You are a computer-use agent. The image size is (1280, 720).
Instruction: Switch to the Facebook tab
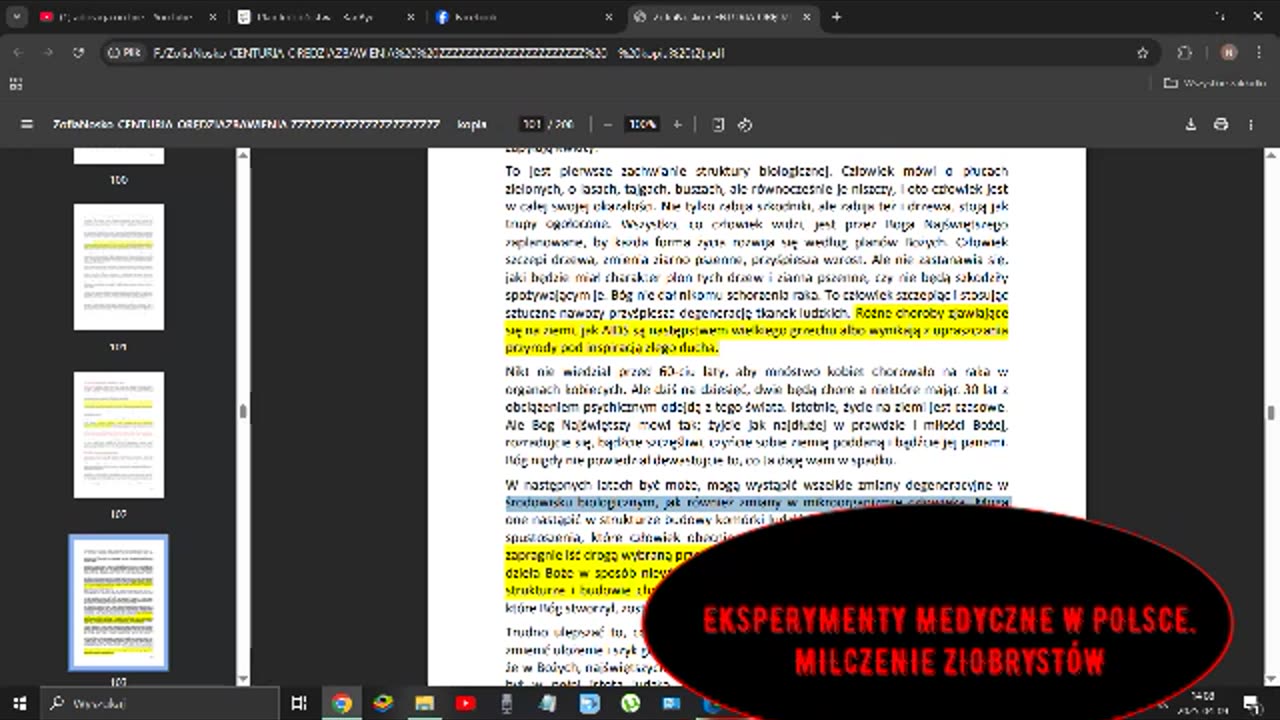click(521, 17)
